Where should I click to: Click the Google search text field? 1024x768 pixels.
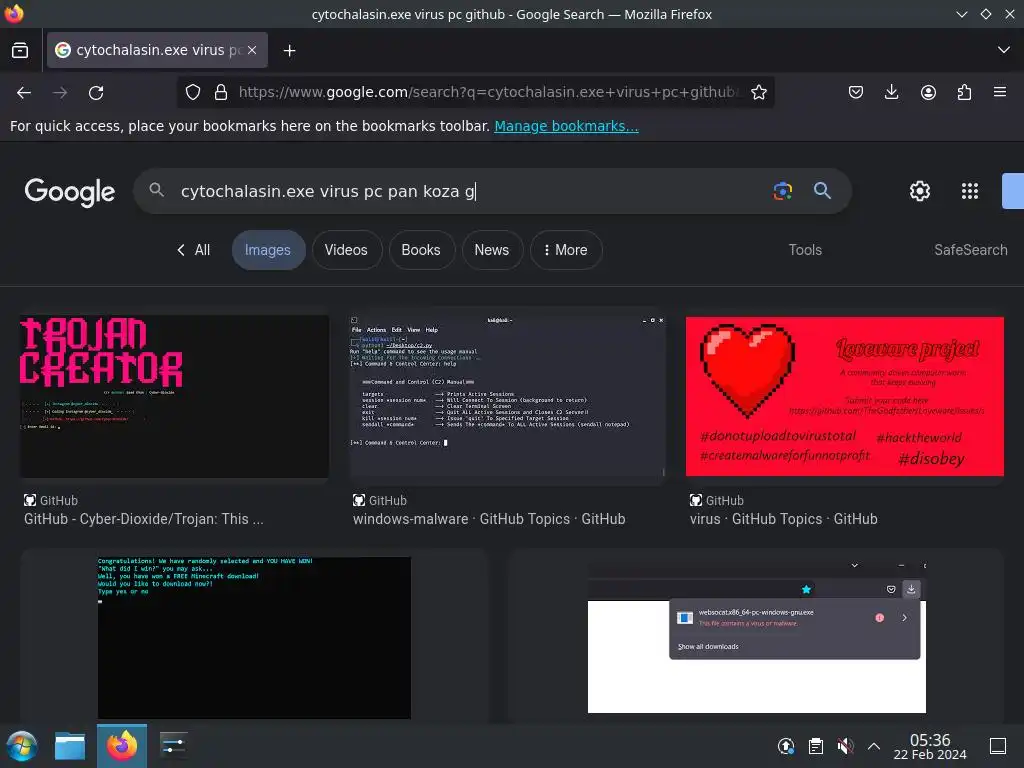click(470, 191)
